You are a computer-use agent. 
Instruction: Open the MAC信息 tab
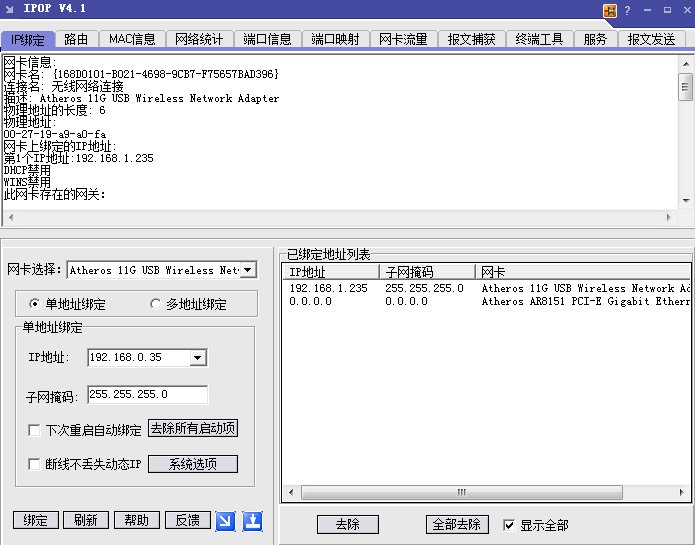[x=132, y=39]
